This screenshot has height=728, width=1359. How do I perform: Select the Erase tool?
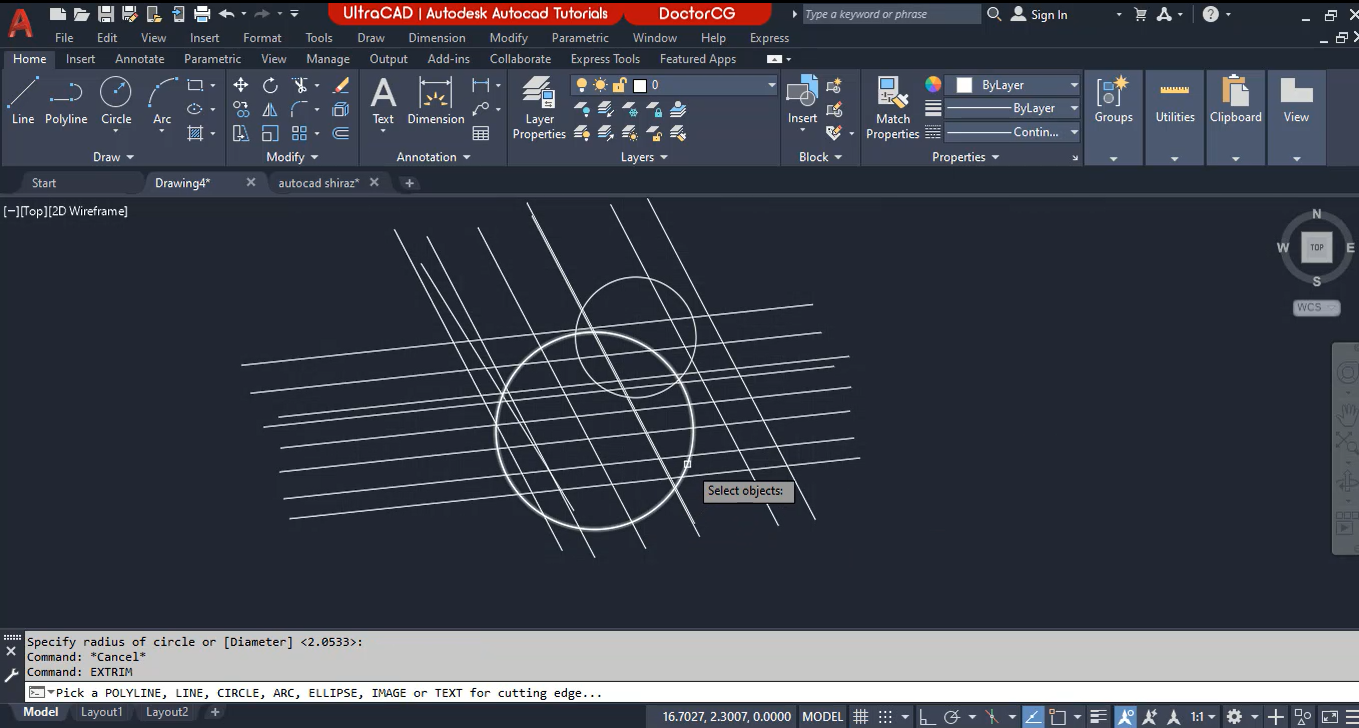(341, 85)
